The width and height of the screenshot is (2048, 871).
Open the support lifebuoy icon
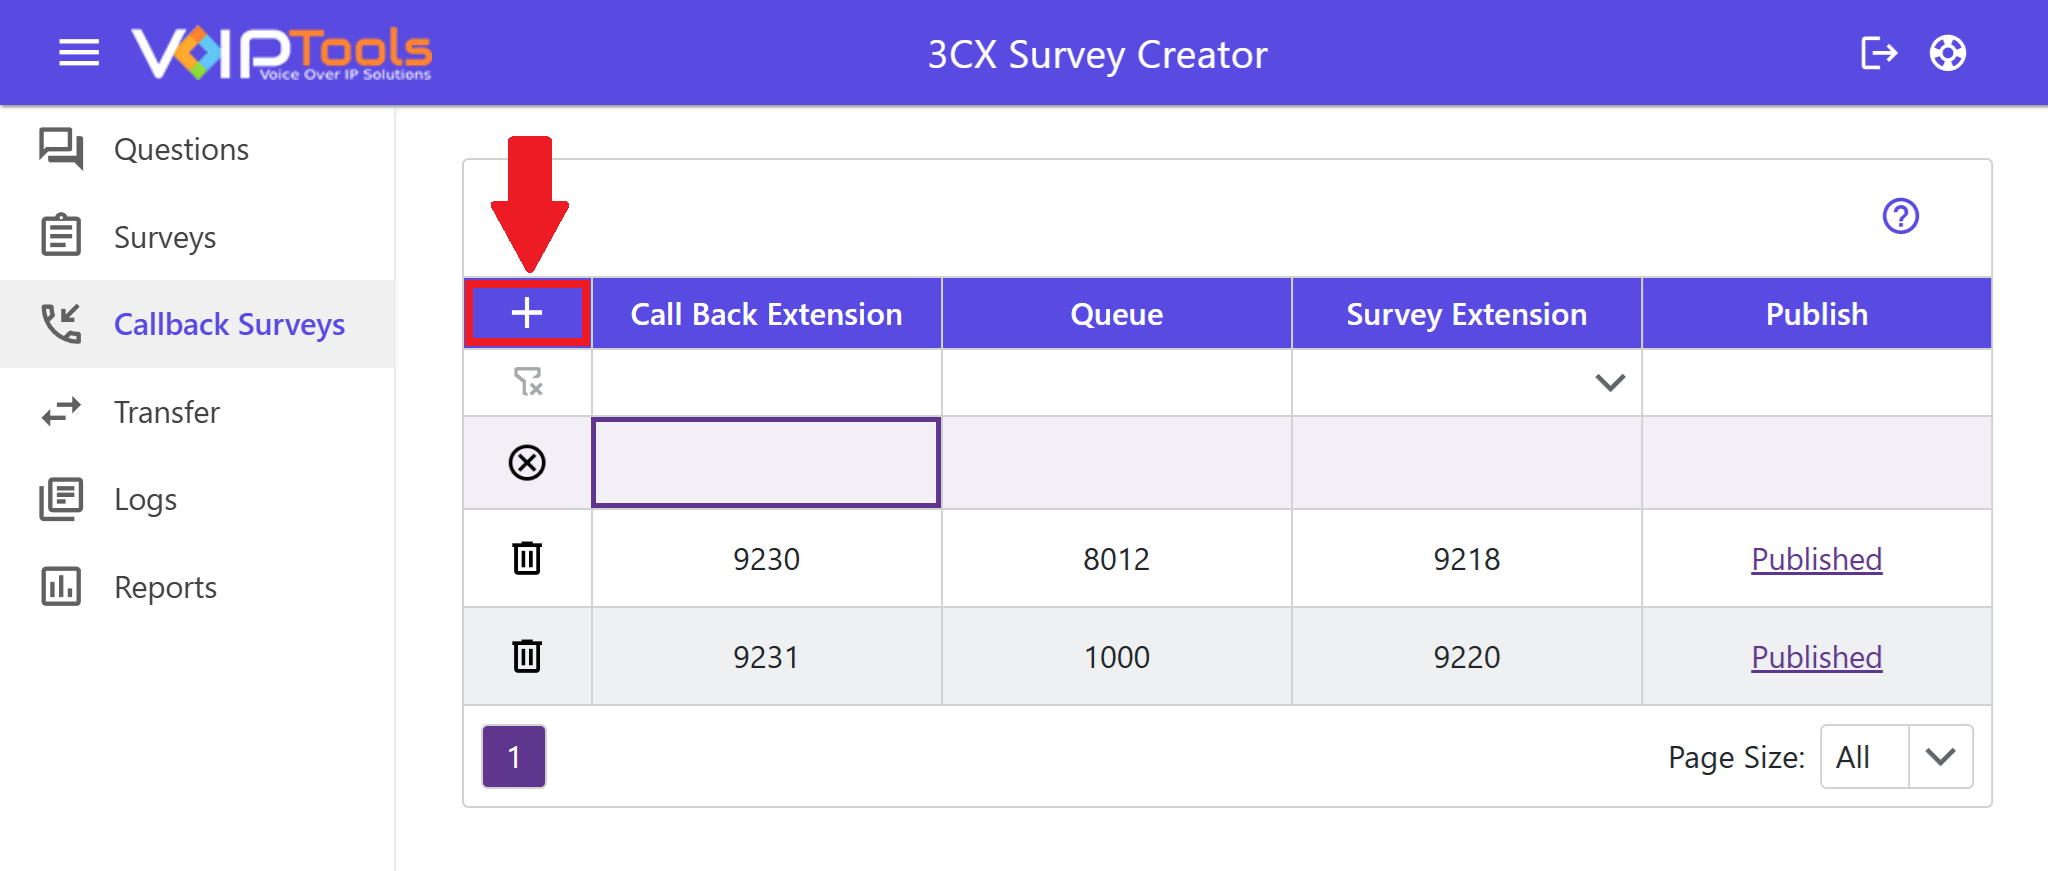click(x=1948, y=53)
